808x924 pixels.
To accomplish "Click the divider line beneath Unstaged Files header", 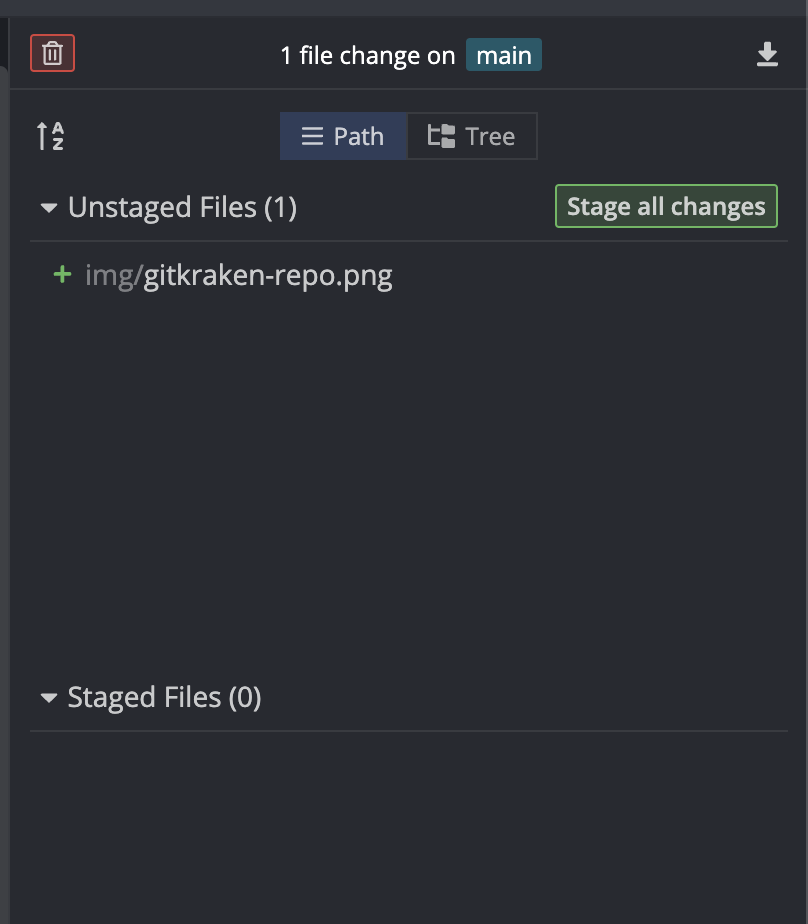I will pos(400,241).
